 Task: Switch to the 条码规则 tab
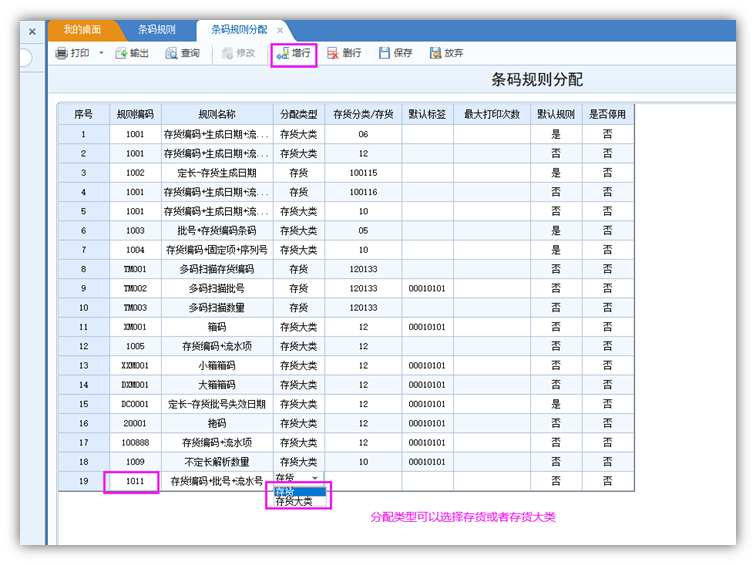pyautogui.click(x=157, y=30)
